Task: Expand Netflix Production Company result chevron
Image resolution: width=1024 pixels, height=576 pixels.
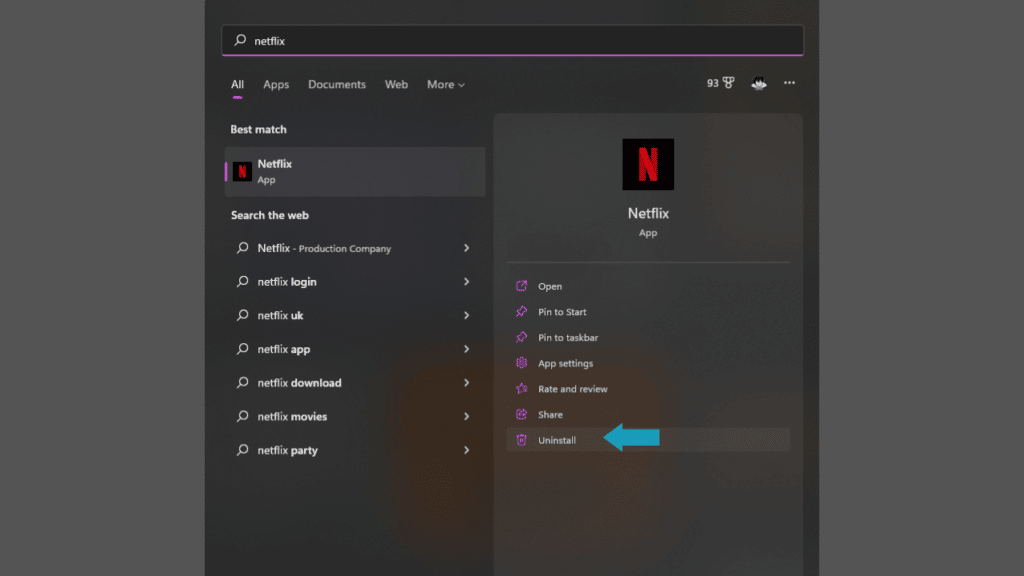Action: 466,248
